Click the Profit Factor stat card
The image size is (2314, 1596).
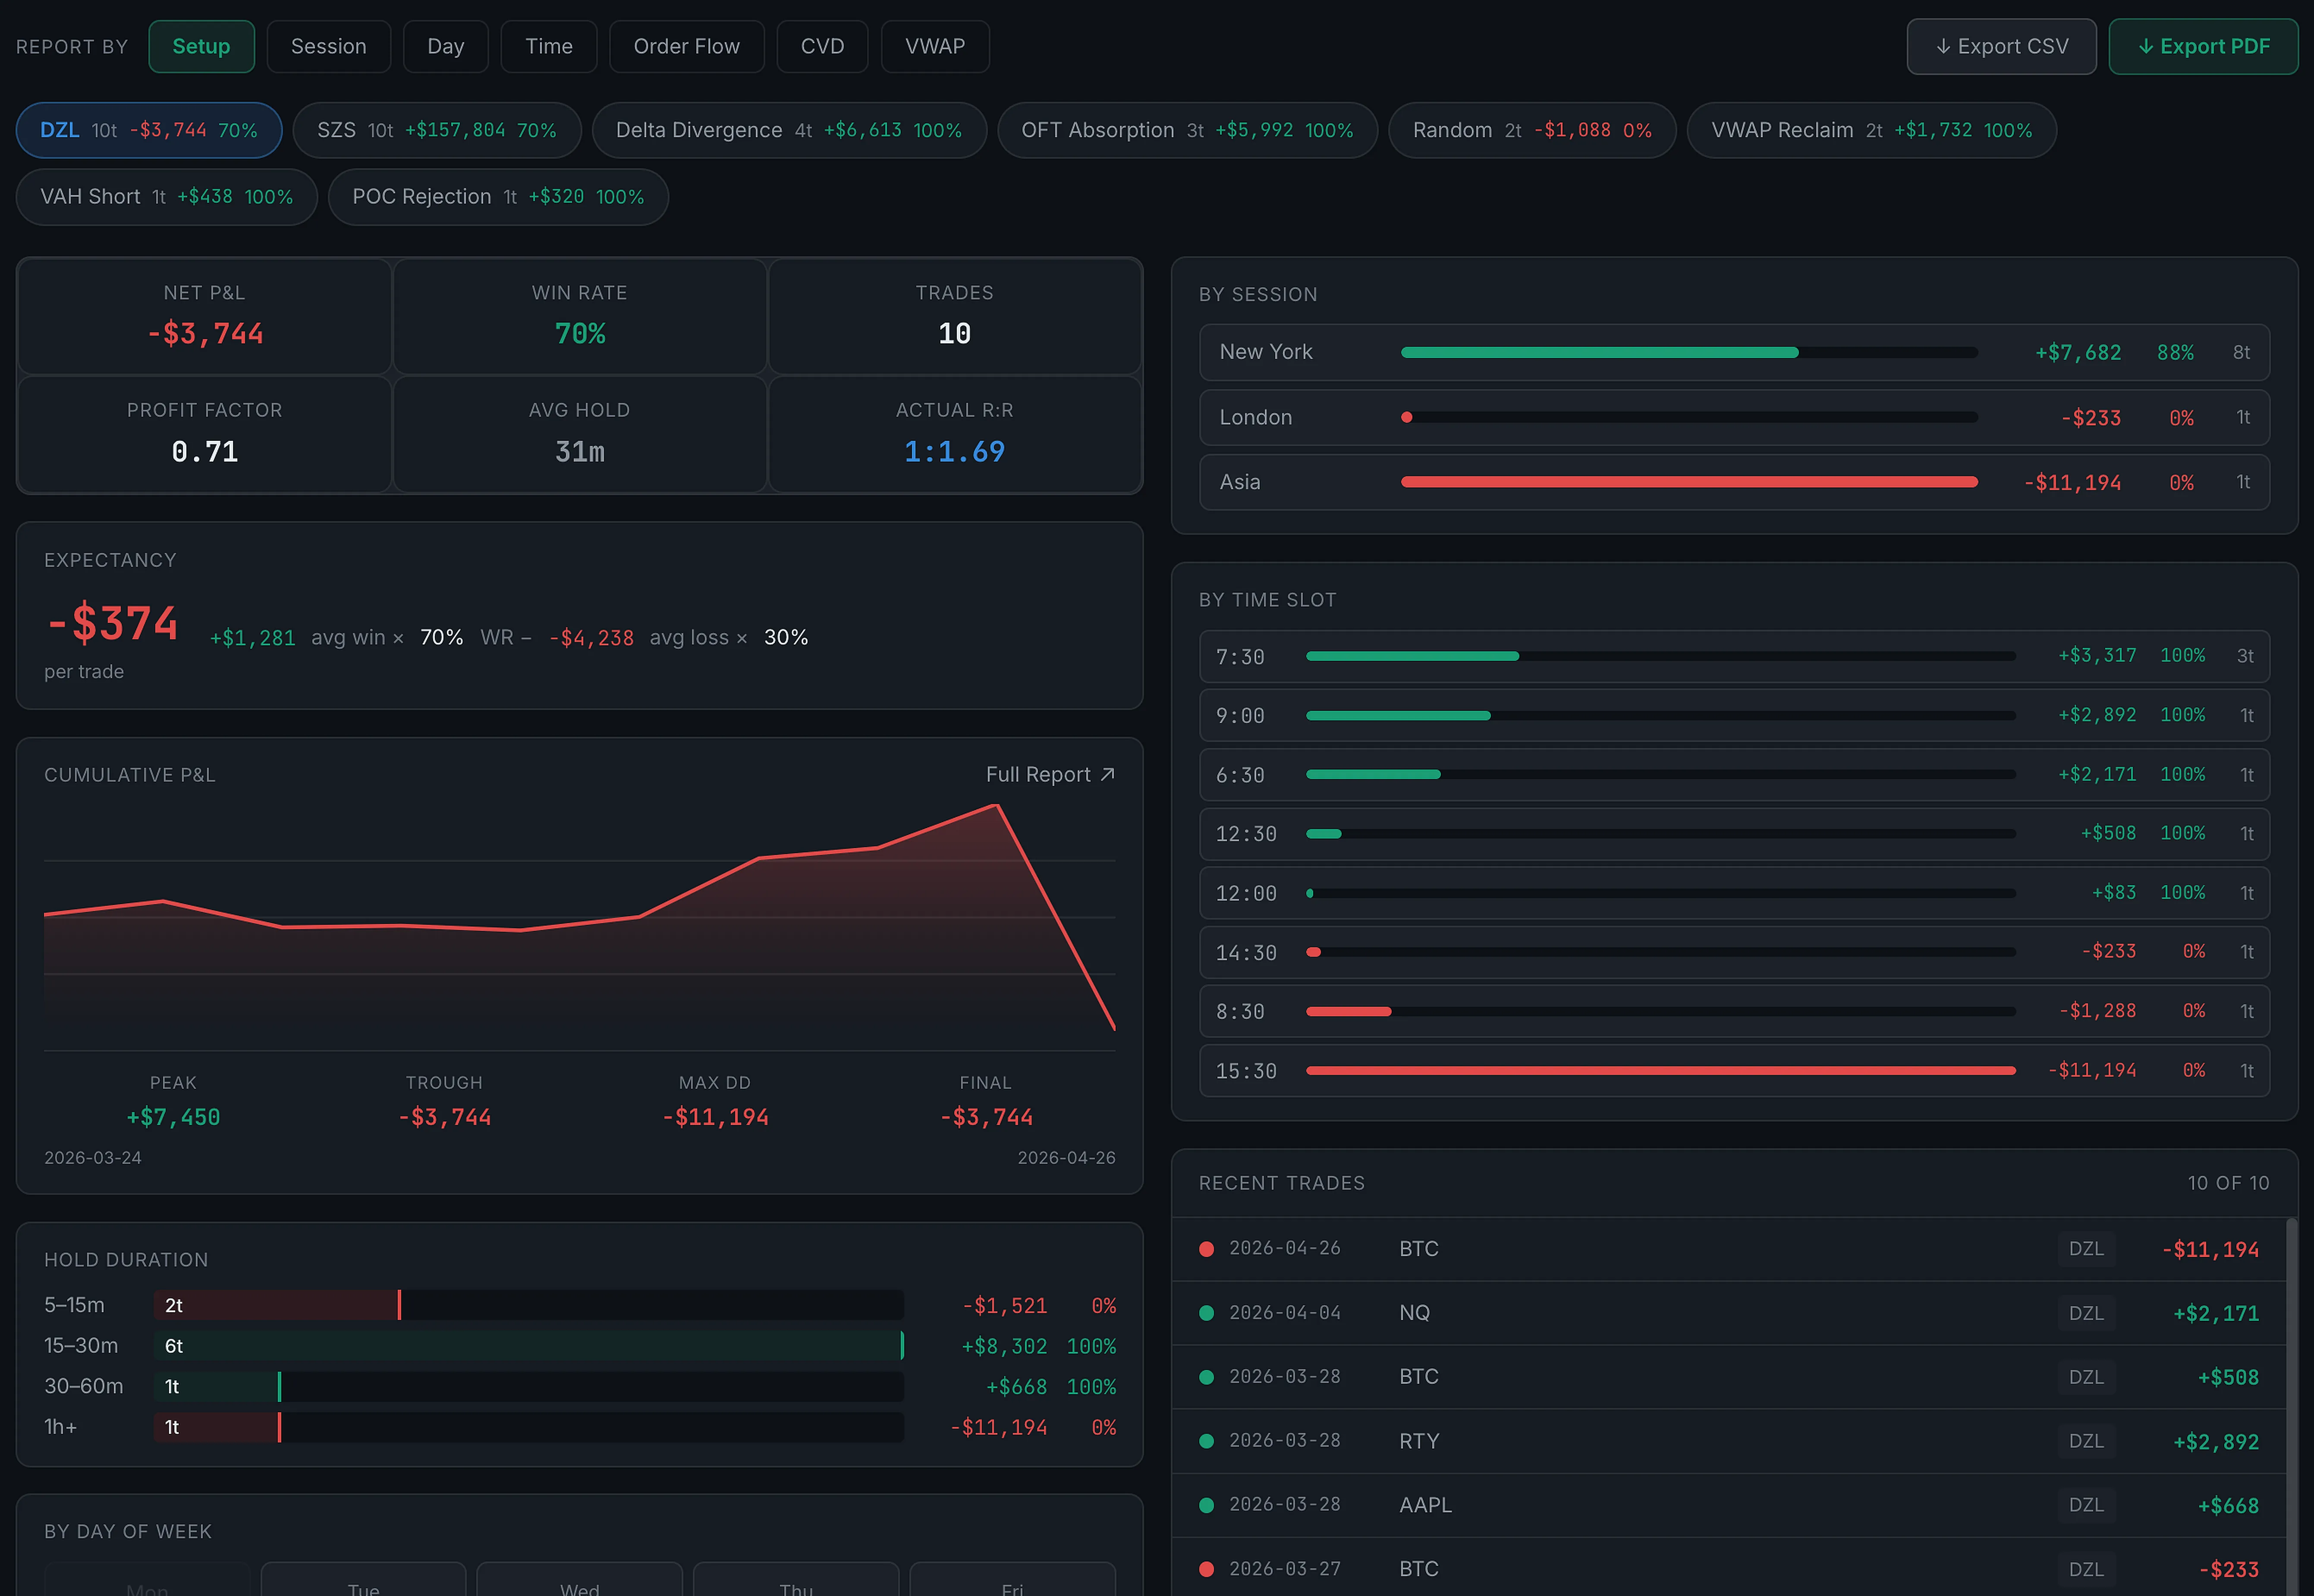[205, 434]
